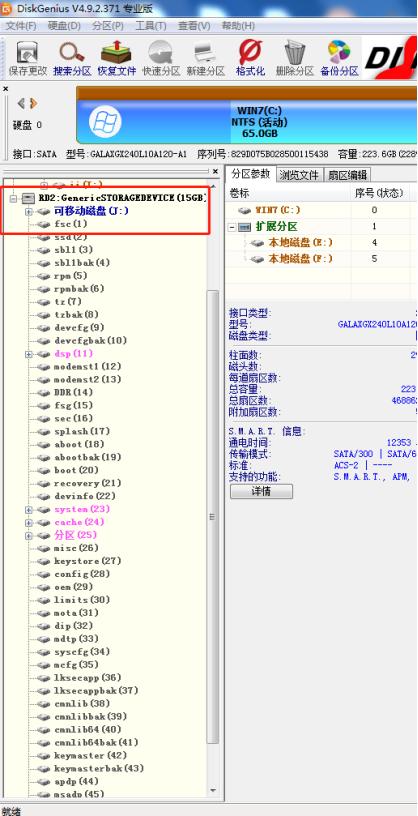
Task: Open the 分区(P) menu
Action: [x=108, y=26]
